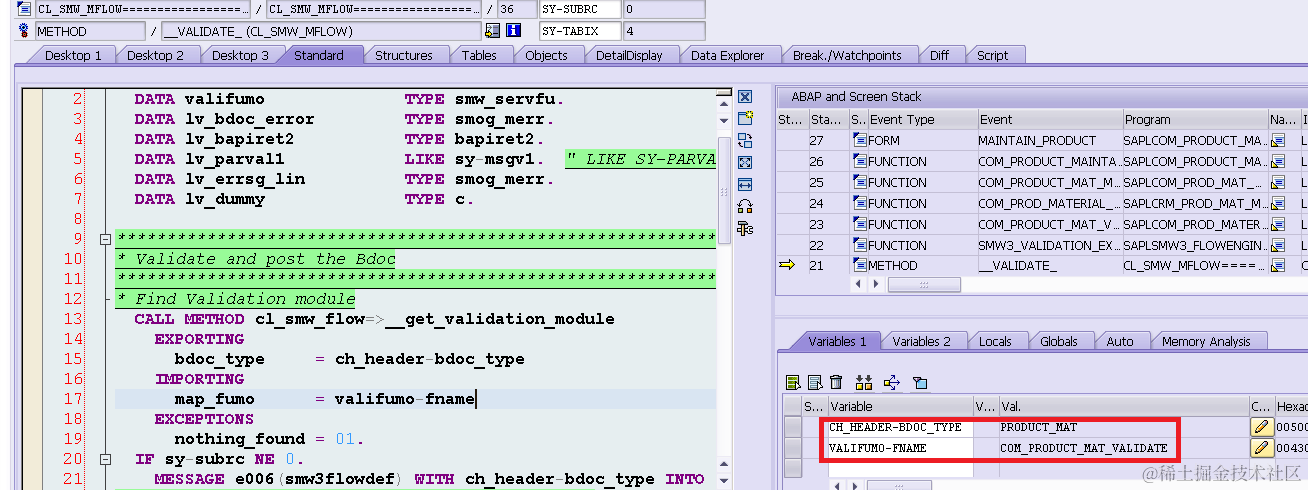Click the trash icon in the variables toolbar
This screenshot has height=490, width=1308.
[837, 382]
